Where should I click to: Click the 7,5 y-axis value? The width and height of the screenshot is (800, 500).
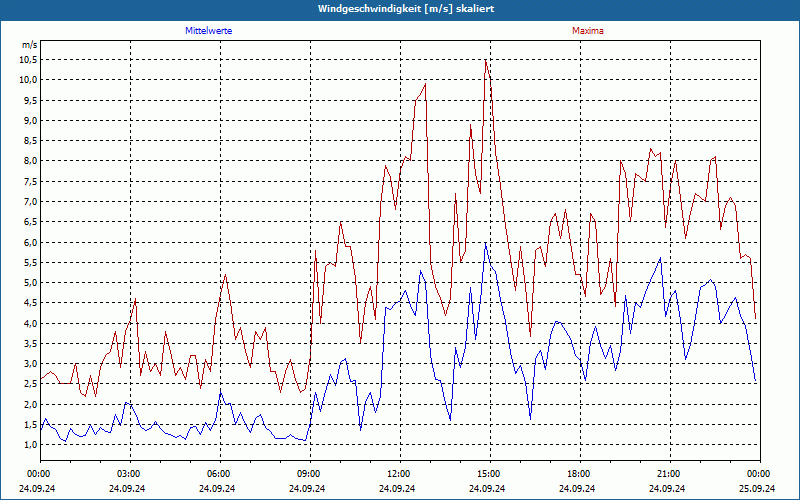31,181
